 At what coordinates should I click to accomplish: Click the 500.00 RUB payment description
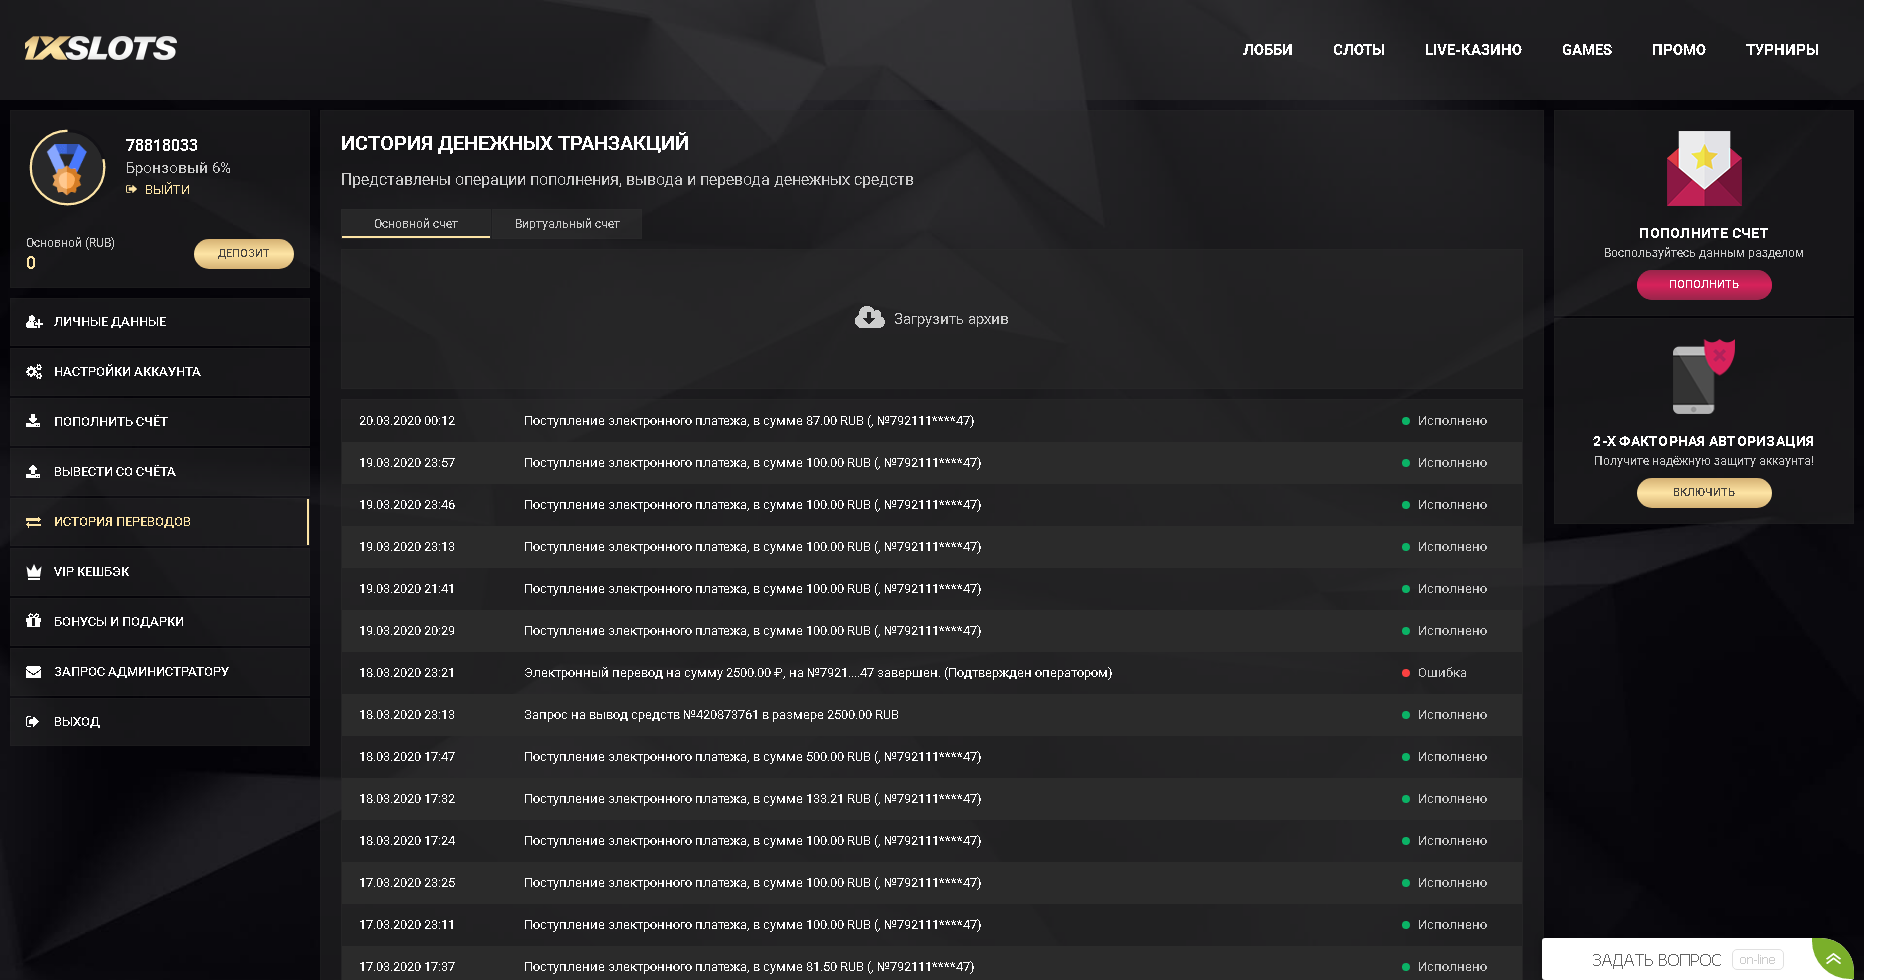coord(753,757)
